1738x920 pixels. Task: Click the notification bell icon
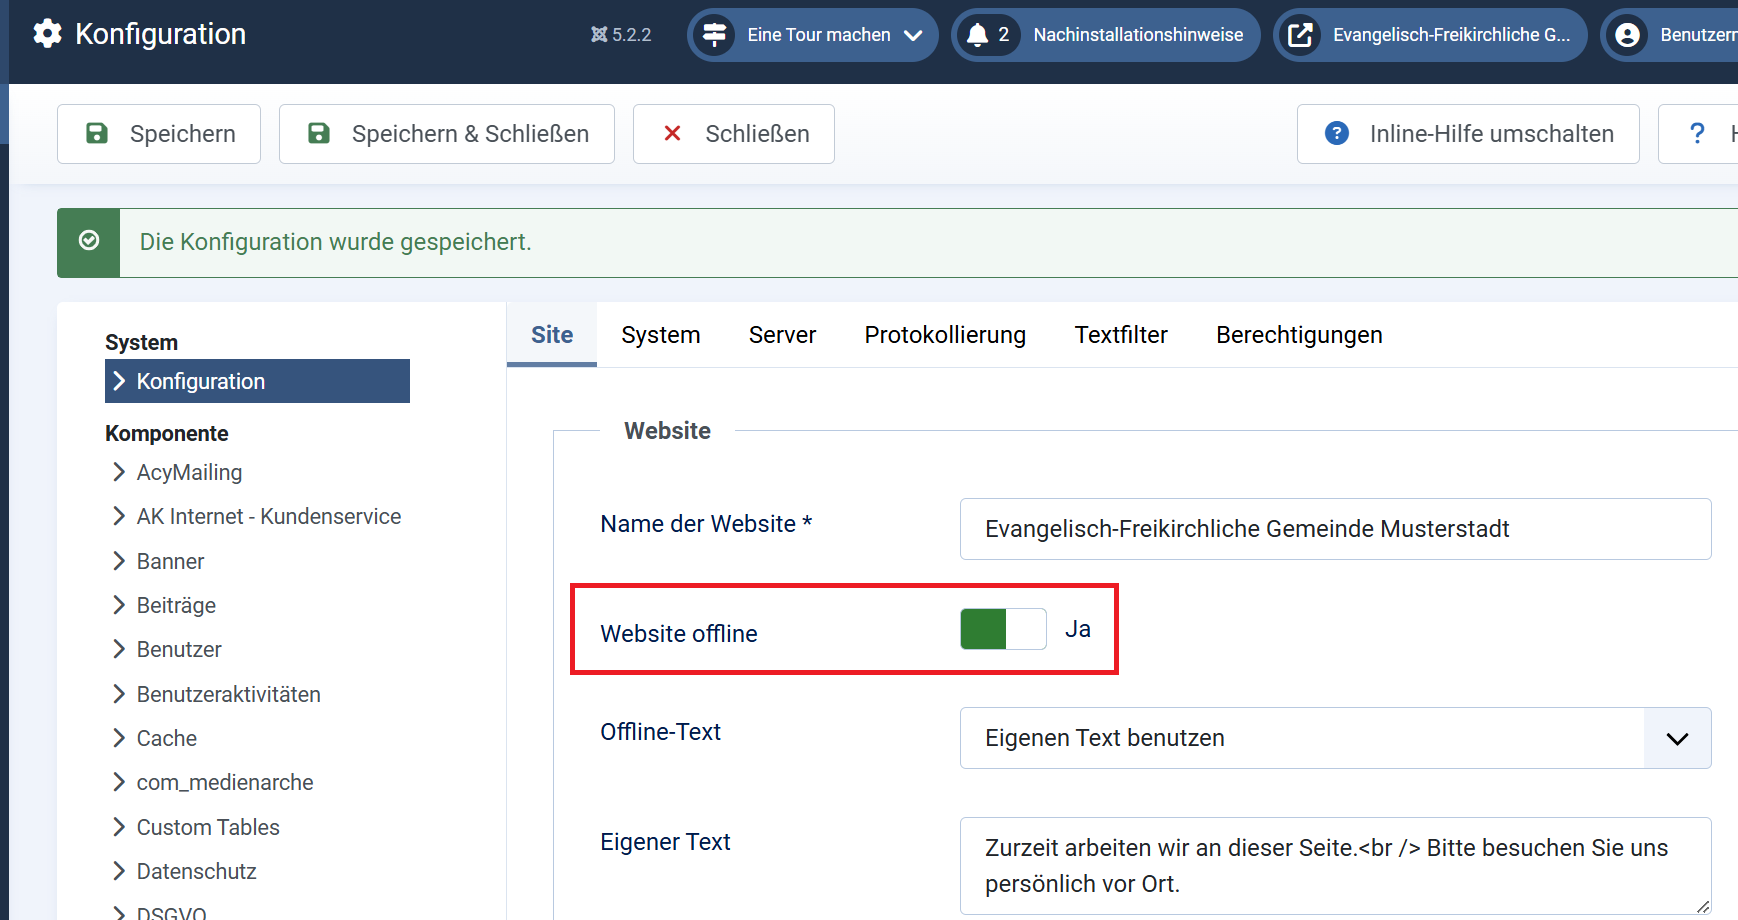977,35
